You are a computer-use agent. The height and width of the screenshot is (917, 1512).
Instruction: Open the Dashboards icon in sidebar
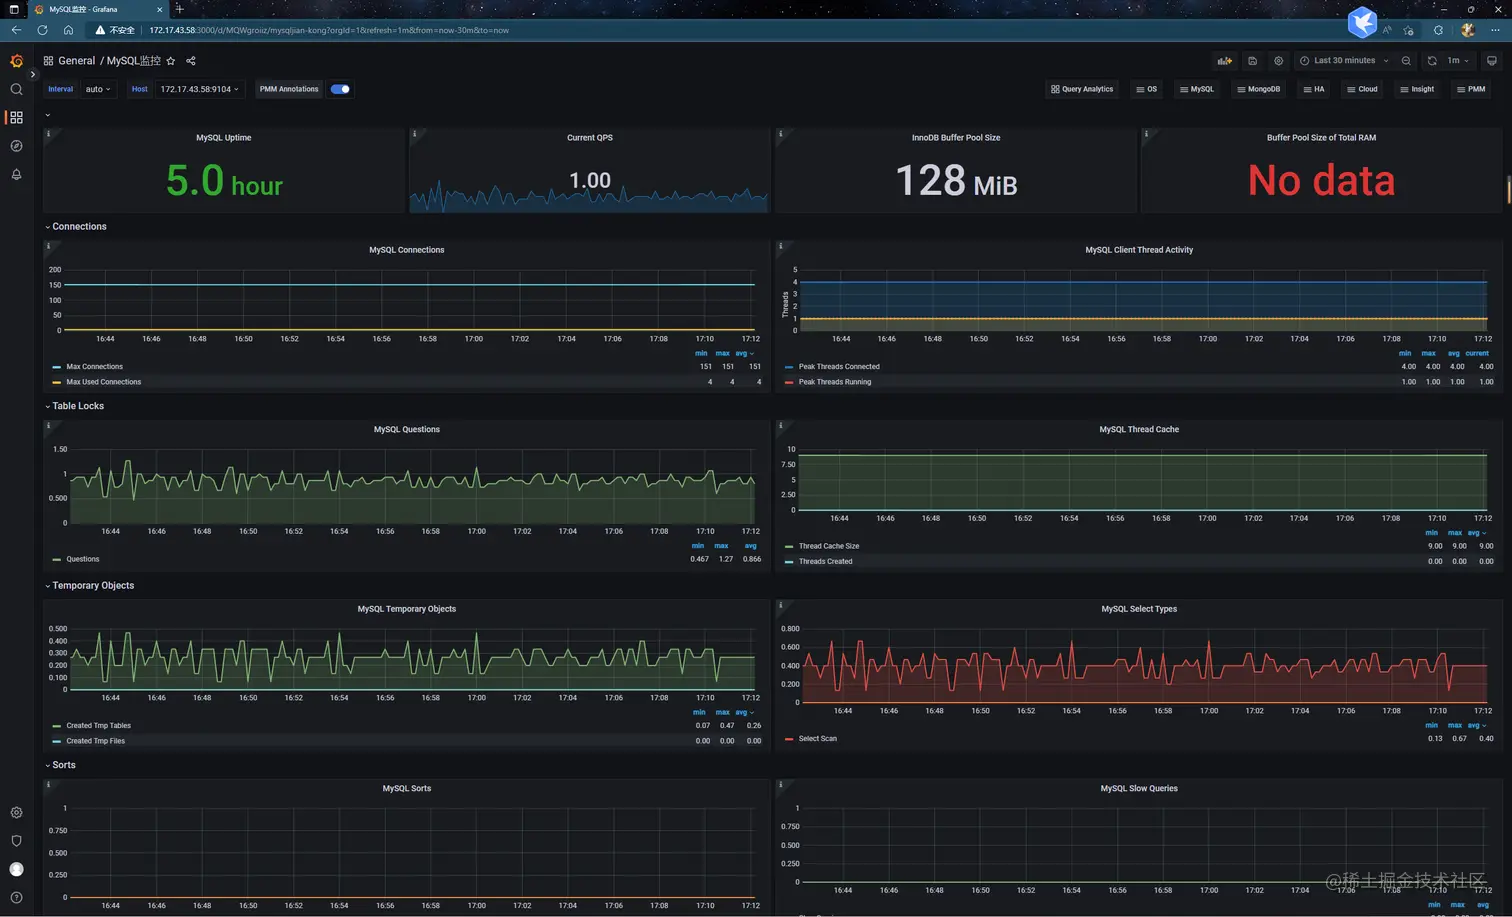tap(16, 117)
